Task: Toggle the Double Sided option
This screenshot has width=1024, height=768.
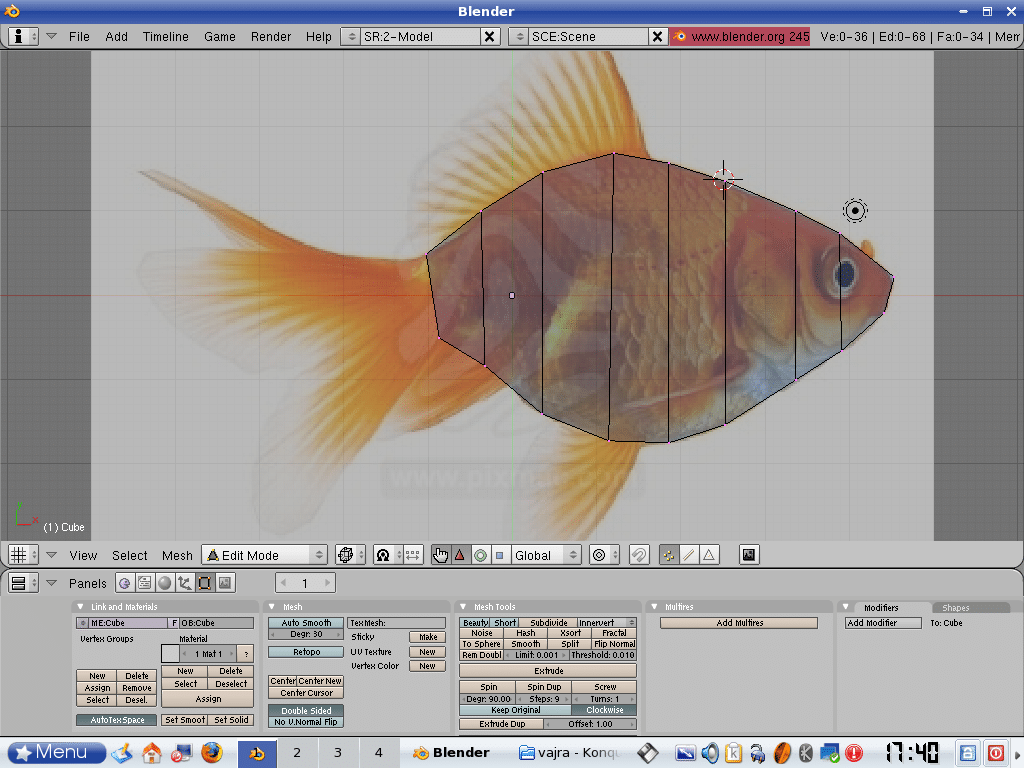Action: [305, 710]
